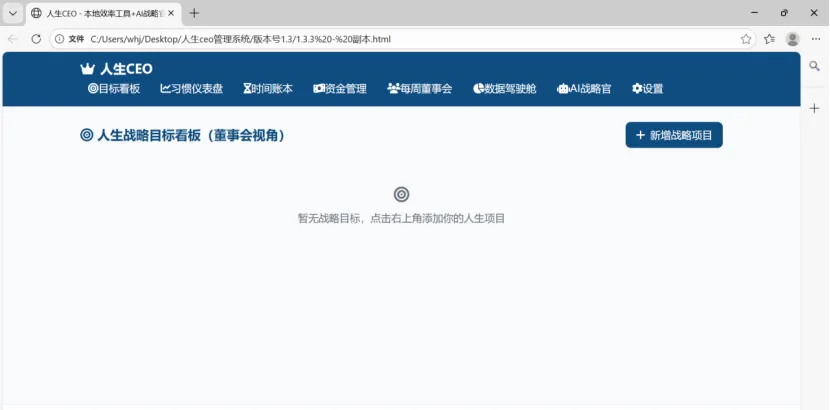Select the 人生CEO browser tab
The height and width of the screenshot is (410, 830).
click(103, 14)
